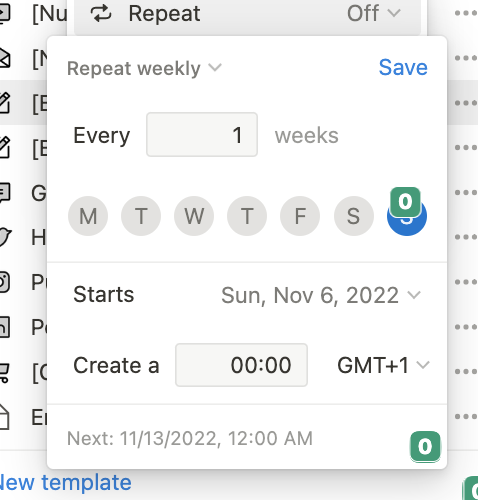478x500 pixels.
Task: Open the three-dot menu next to the Save button
Action: tap(466, 58)
